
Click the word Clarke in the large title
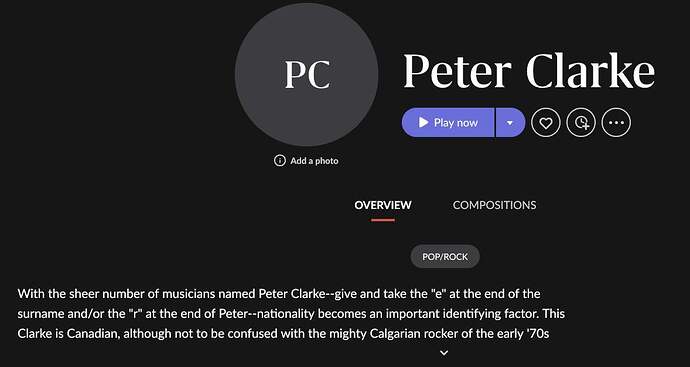coord(591,71)
